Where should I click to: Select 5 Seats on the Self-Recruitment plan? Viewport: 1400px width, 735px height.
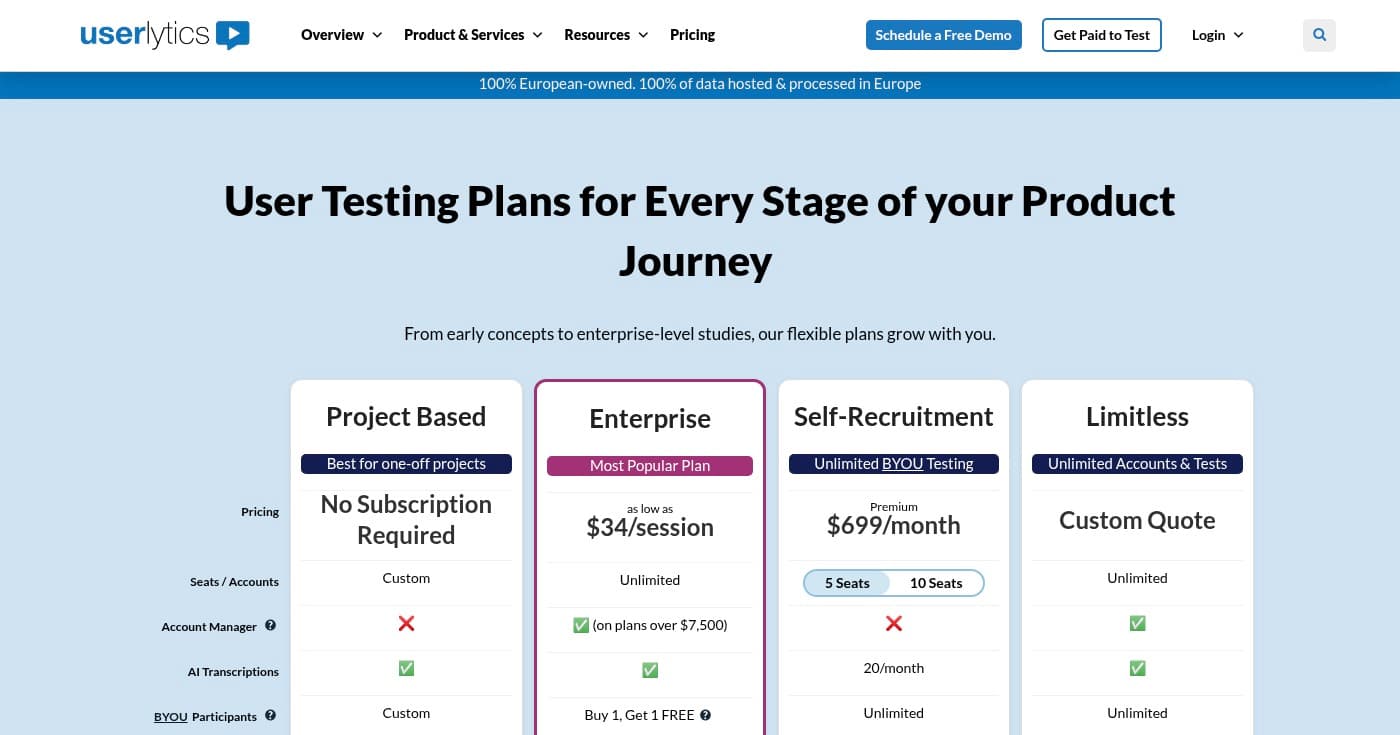click(847, 583)
